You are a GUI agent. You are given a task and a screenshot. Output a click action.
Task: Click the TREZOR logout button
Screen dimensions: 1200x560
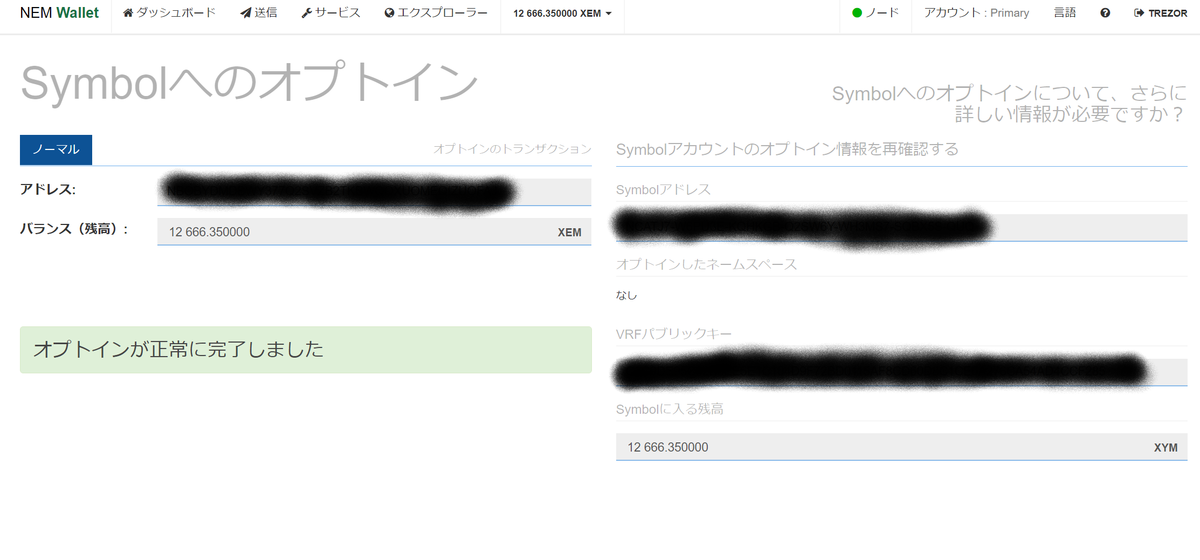point(1161,14)
